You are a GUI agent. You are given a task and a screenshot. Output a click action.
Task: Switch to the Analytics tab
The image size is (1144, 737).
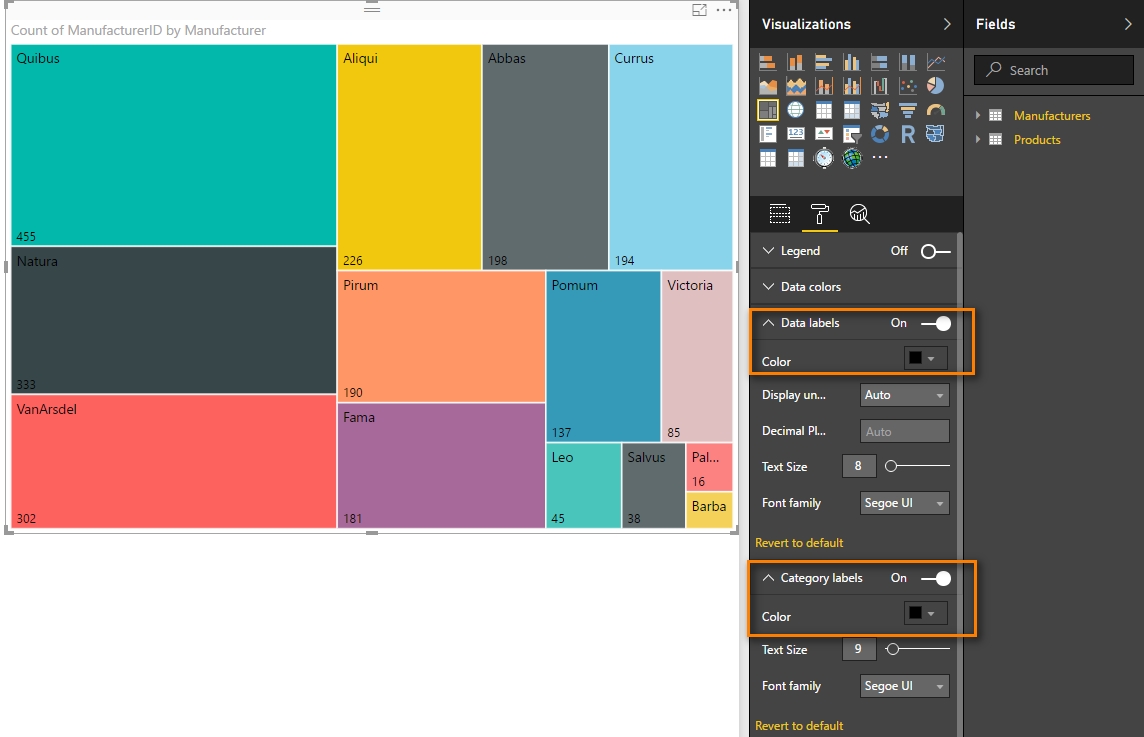[x=859, y=214]
